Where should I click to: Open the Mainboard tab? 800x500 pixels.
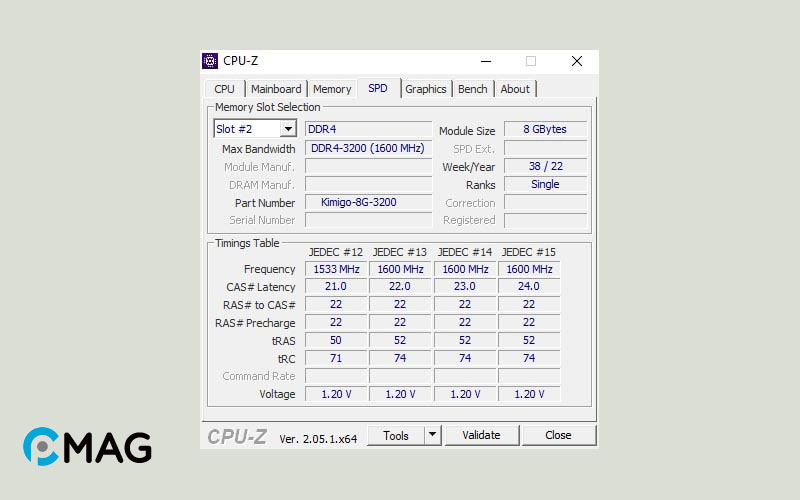[276, 89]
